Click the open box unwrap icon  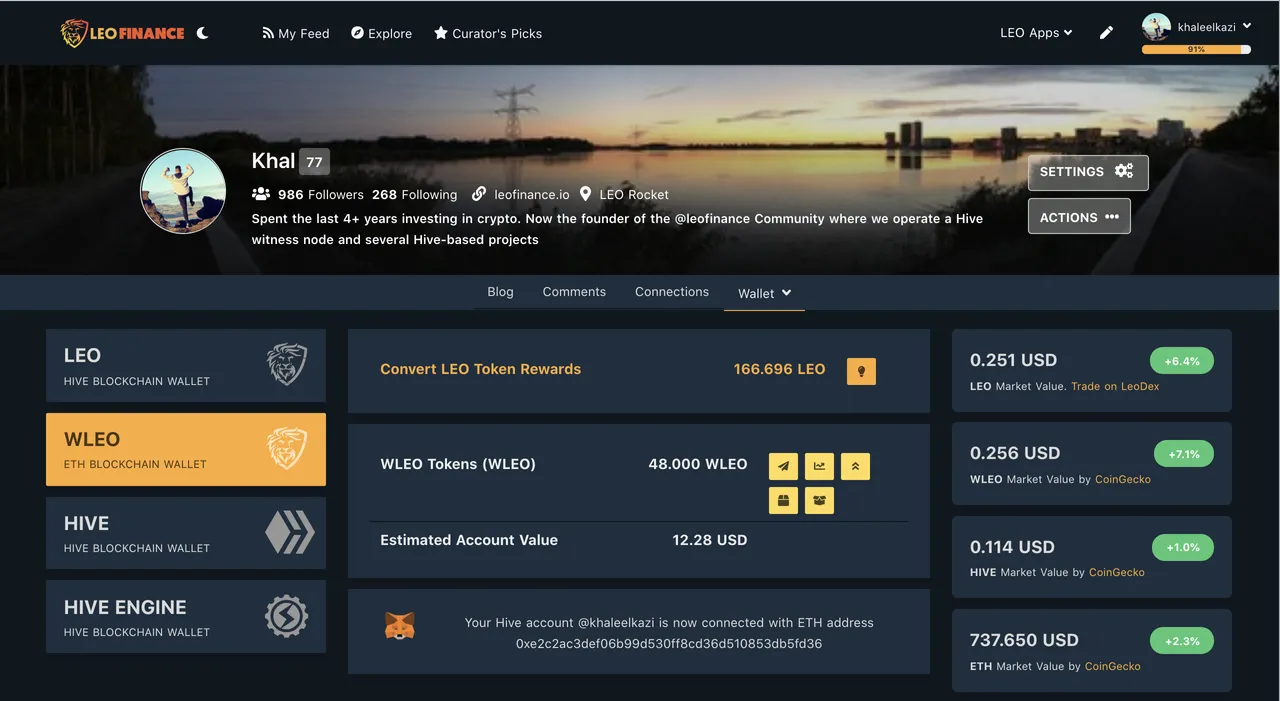(819, 500)
